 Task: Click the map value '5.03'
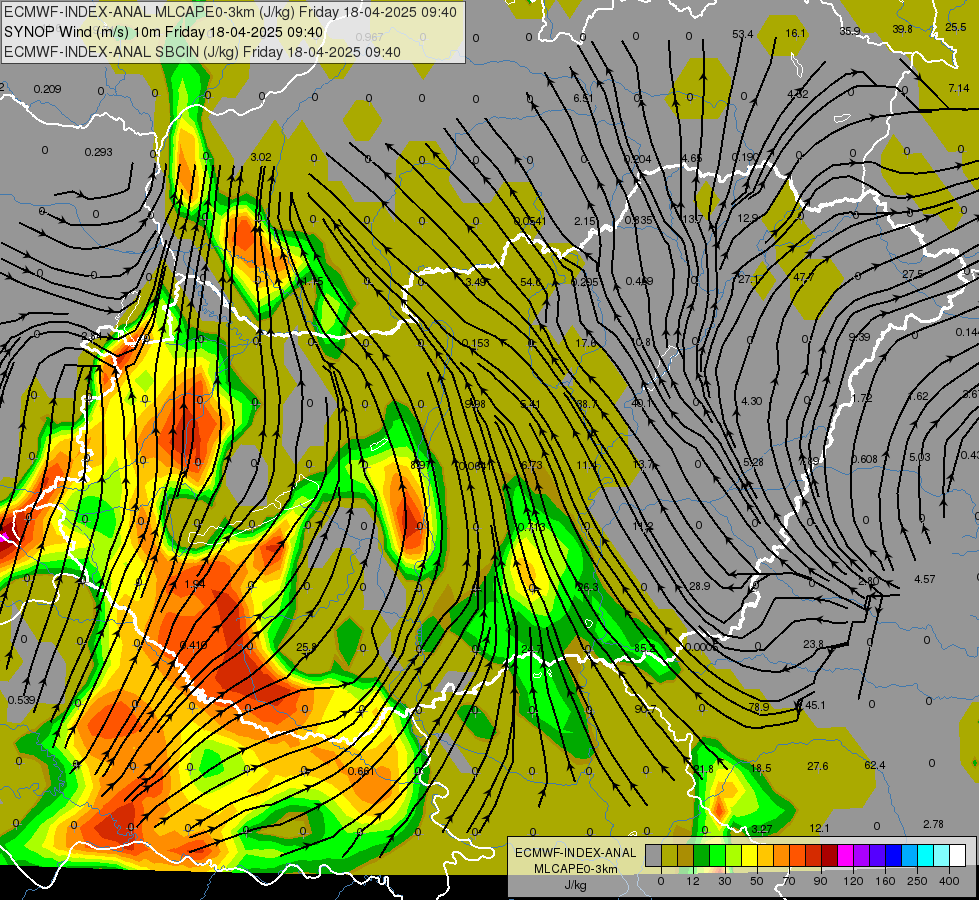pyautogui.click(x=920, y=457)
